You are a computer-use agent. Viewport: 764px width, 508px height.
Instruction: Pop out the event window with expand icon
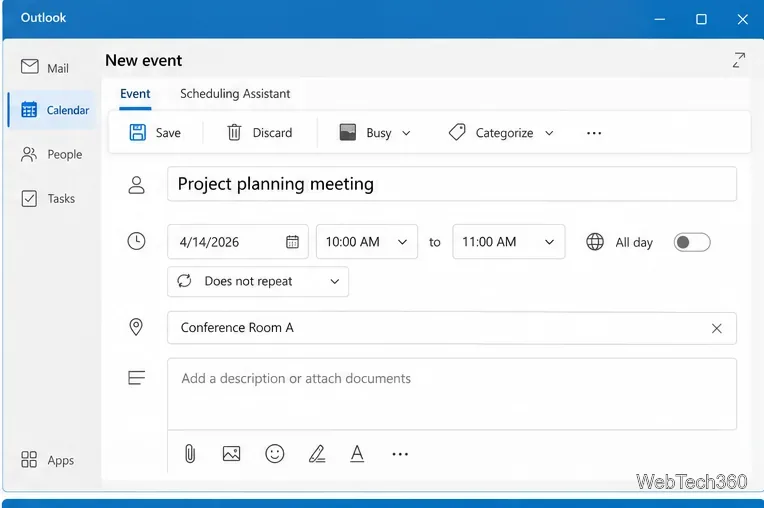(x=739, y=60)
